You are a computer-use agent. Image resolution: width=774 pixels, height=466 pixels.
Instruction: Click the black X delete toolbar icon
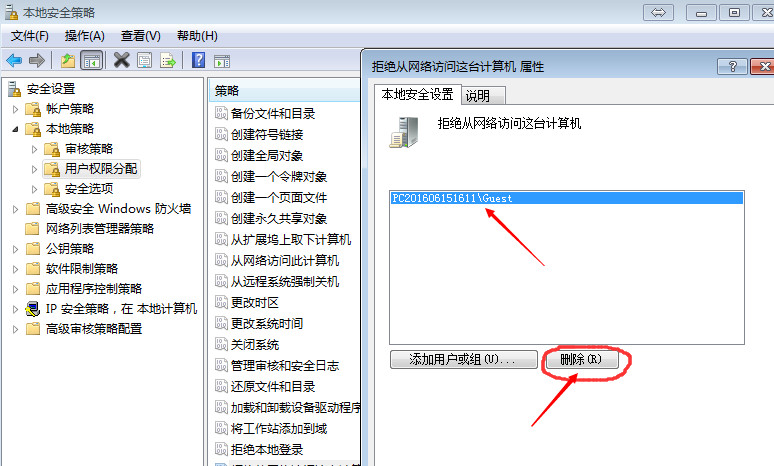point(121,60)
